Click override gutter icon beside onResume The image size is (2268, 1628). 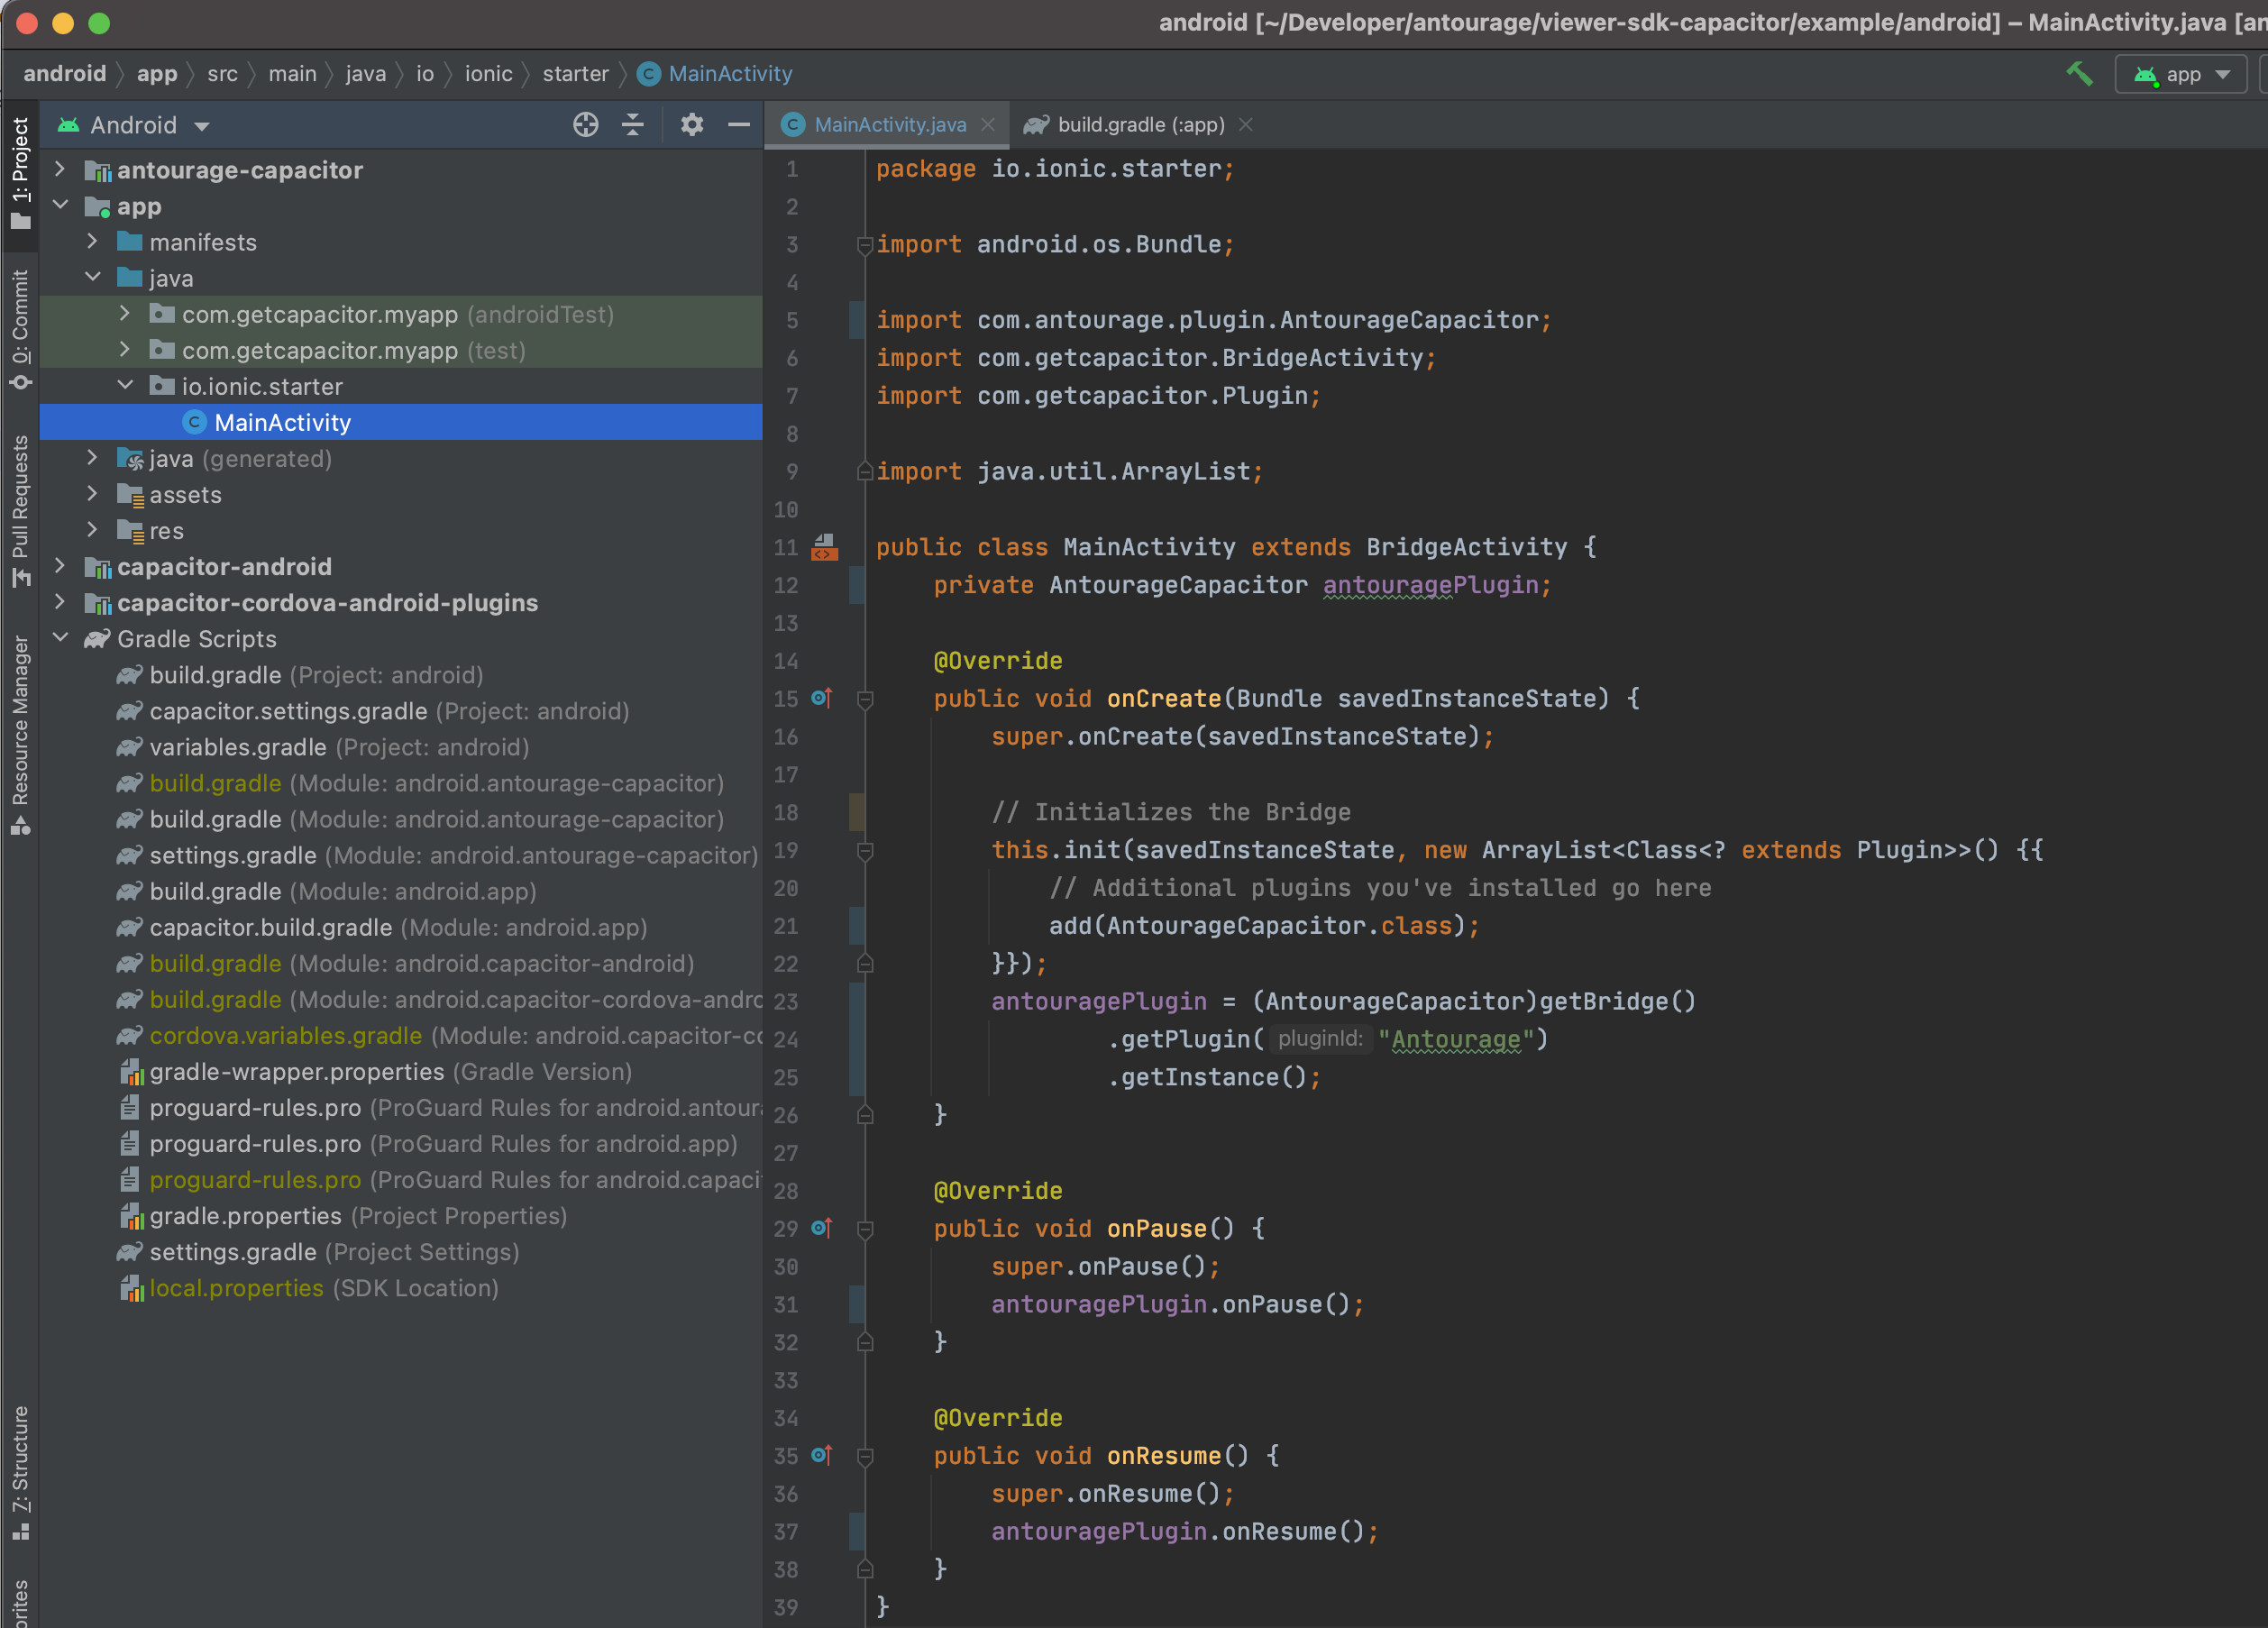pos(821,1455)
